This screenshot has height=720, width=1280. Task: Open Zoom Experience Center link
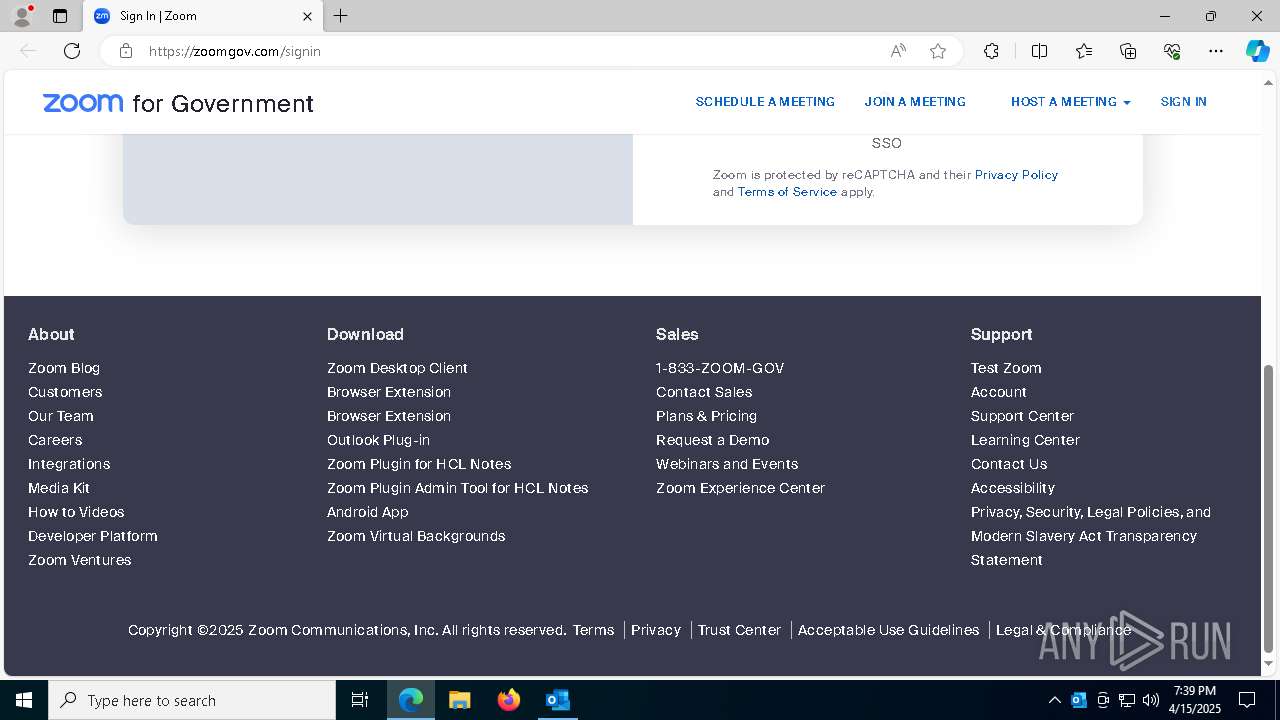coord(740,488)
